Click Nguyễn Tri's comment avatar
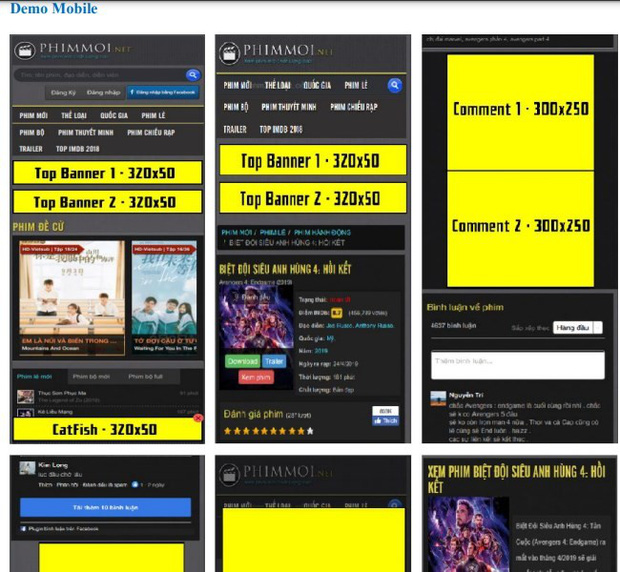The image size is (620, 572). click(437, 398)
